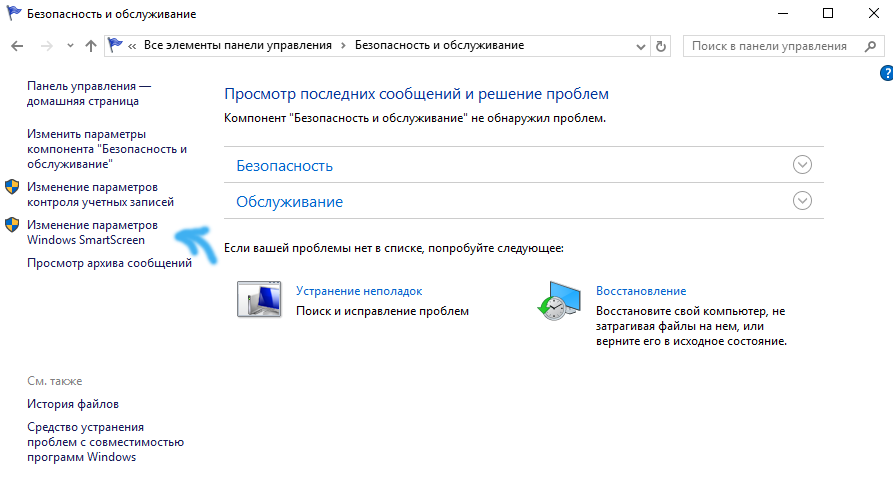893x481 pixels.
Task: Click the search magnifier icon
Action: pyautogui.click(x=870, y=46)
